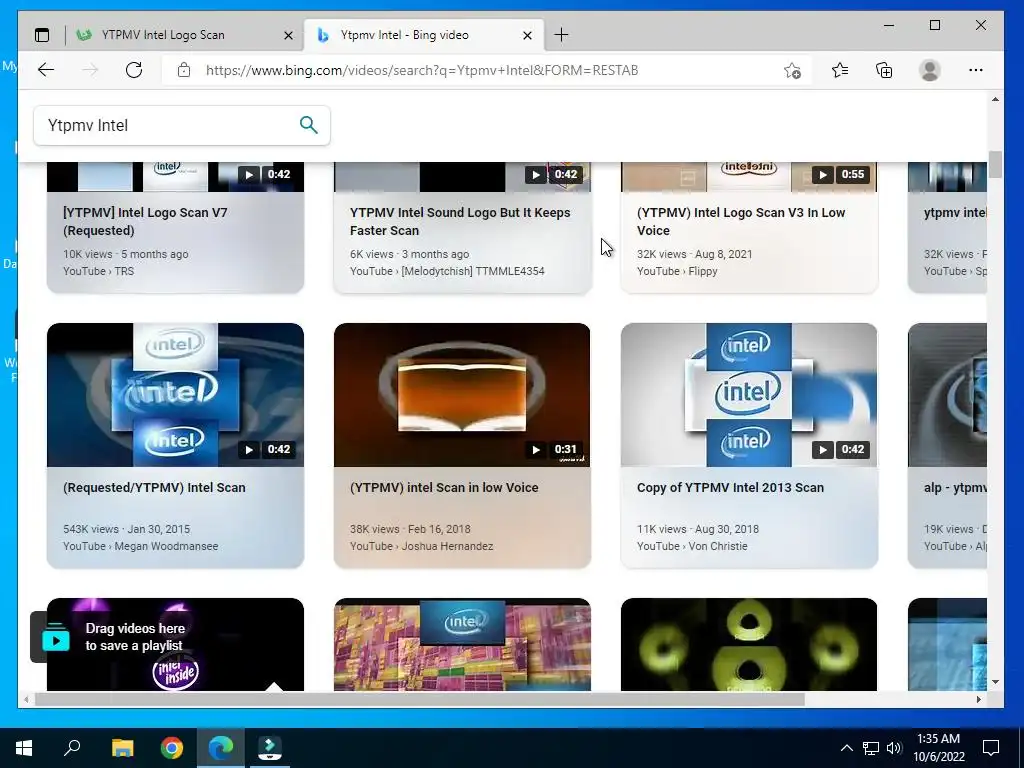This screenshot has height=768, width=1024.
Task: Click vertical scrollbar up arrow
Action: click(x=995, y=99)
